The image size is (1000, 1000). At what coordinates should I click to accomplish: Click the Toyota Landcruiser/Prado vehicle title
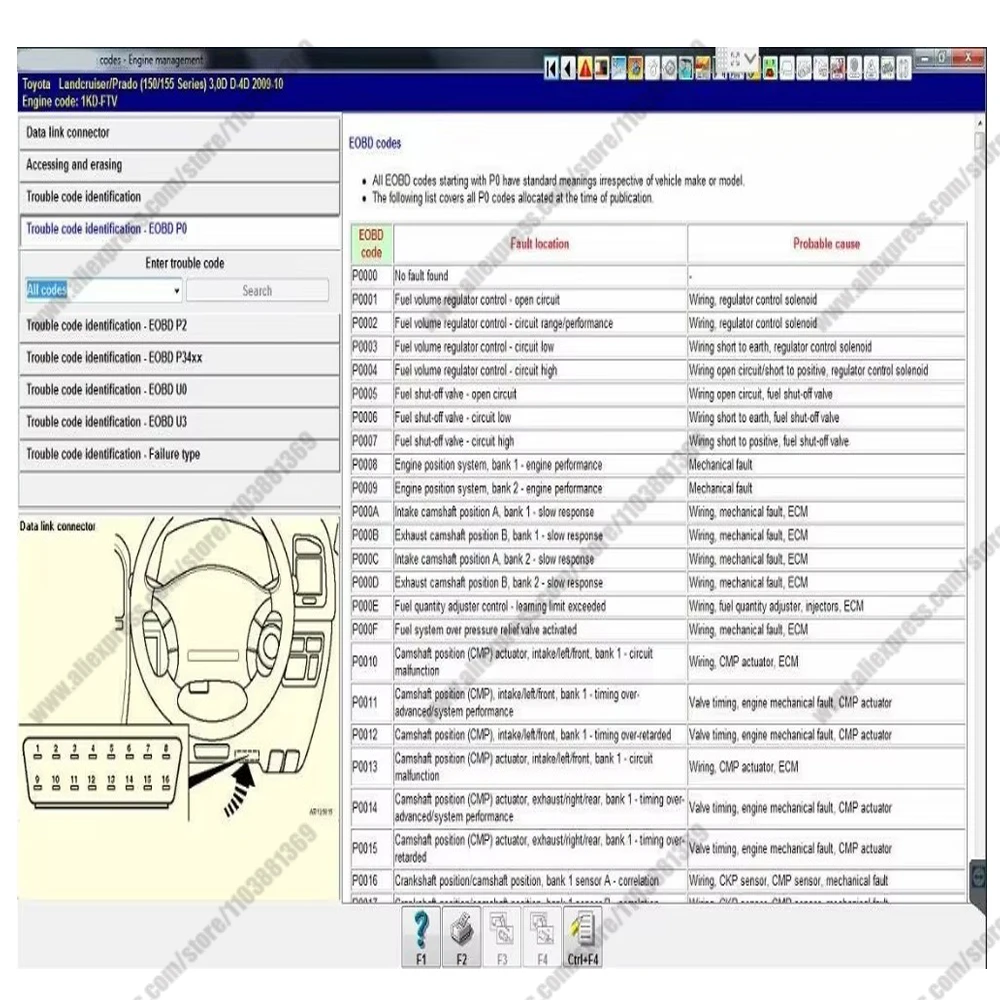[153, 84]
